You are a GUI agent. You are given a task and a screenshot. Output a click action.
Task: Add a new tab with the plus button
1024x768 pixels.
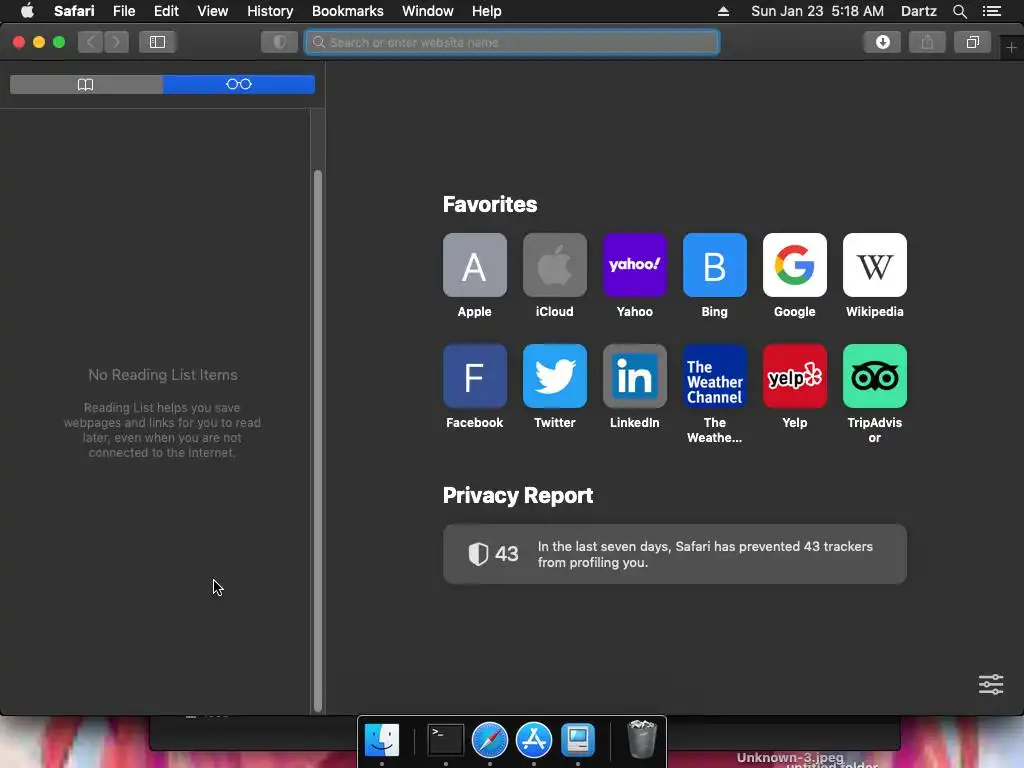[1012, 48]
